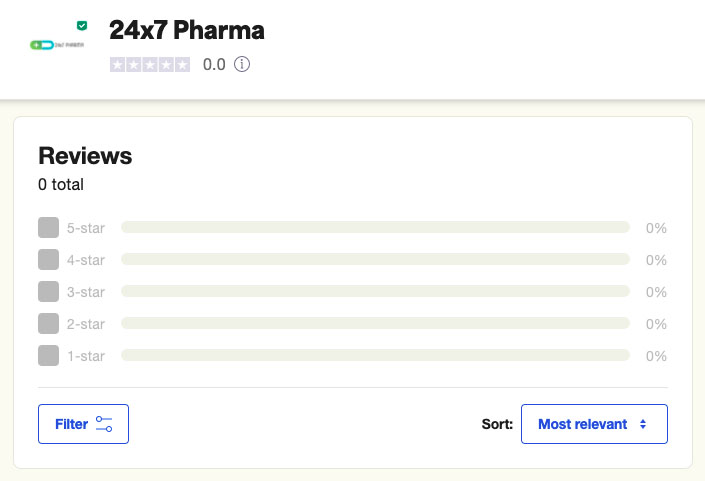The height and width of the screenshot is (481, 705).
Task: Open the Filter button
Action: 83,424
